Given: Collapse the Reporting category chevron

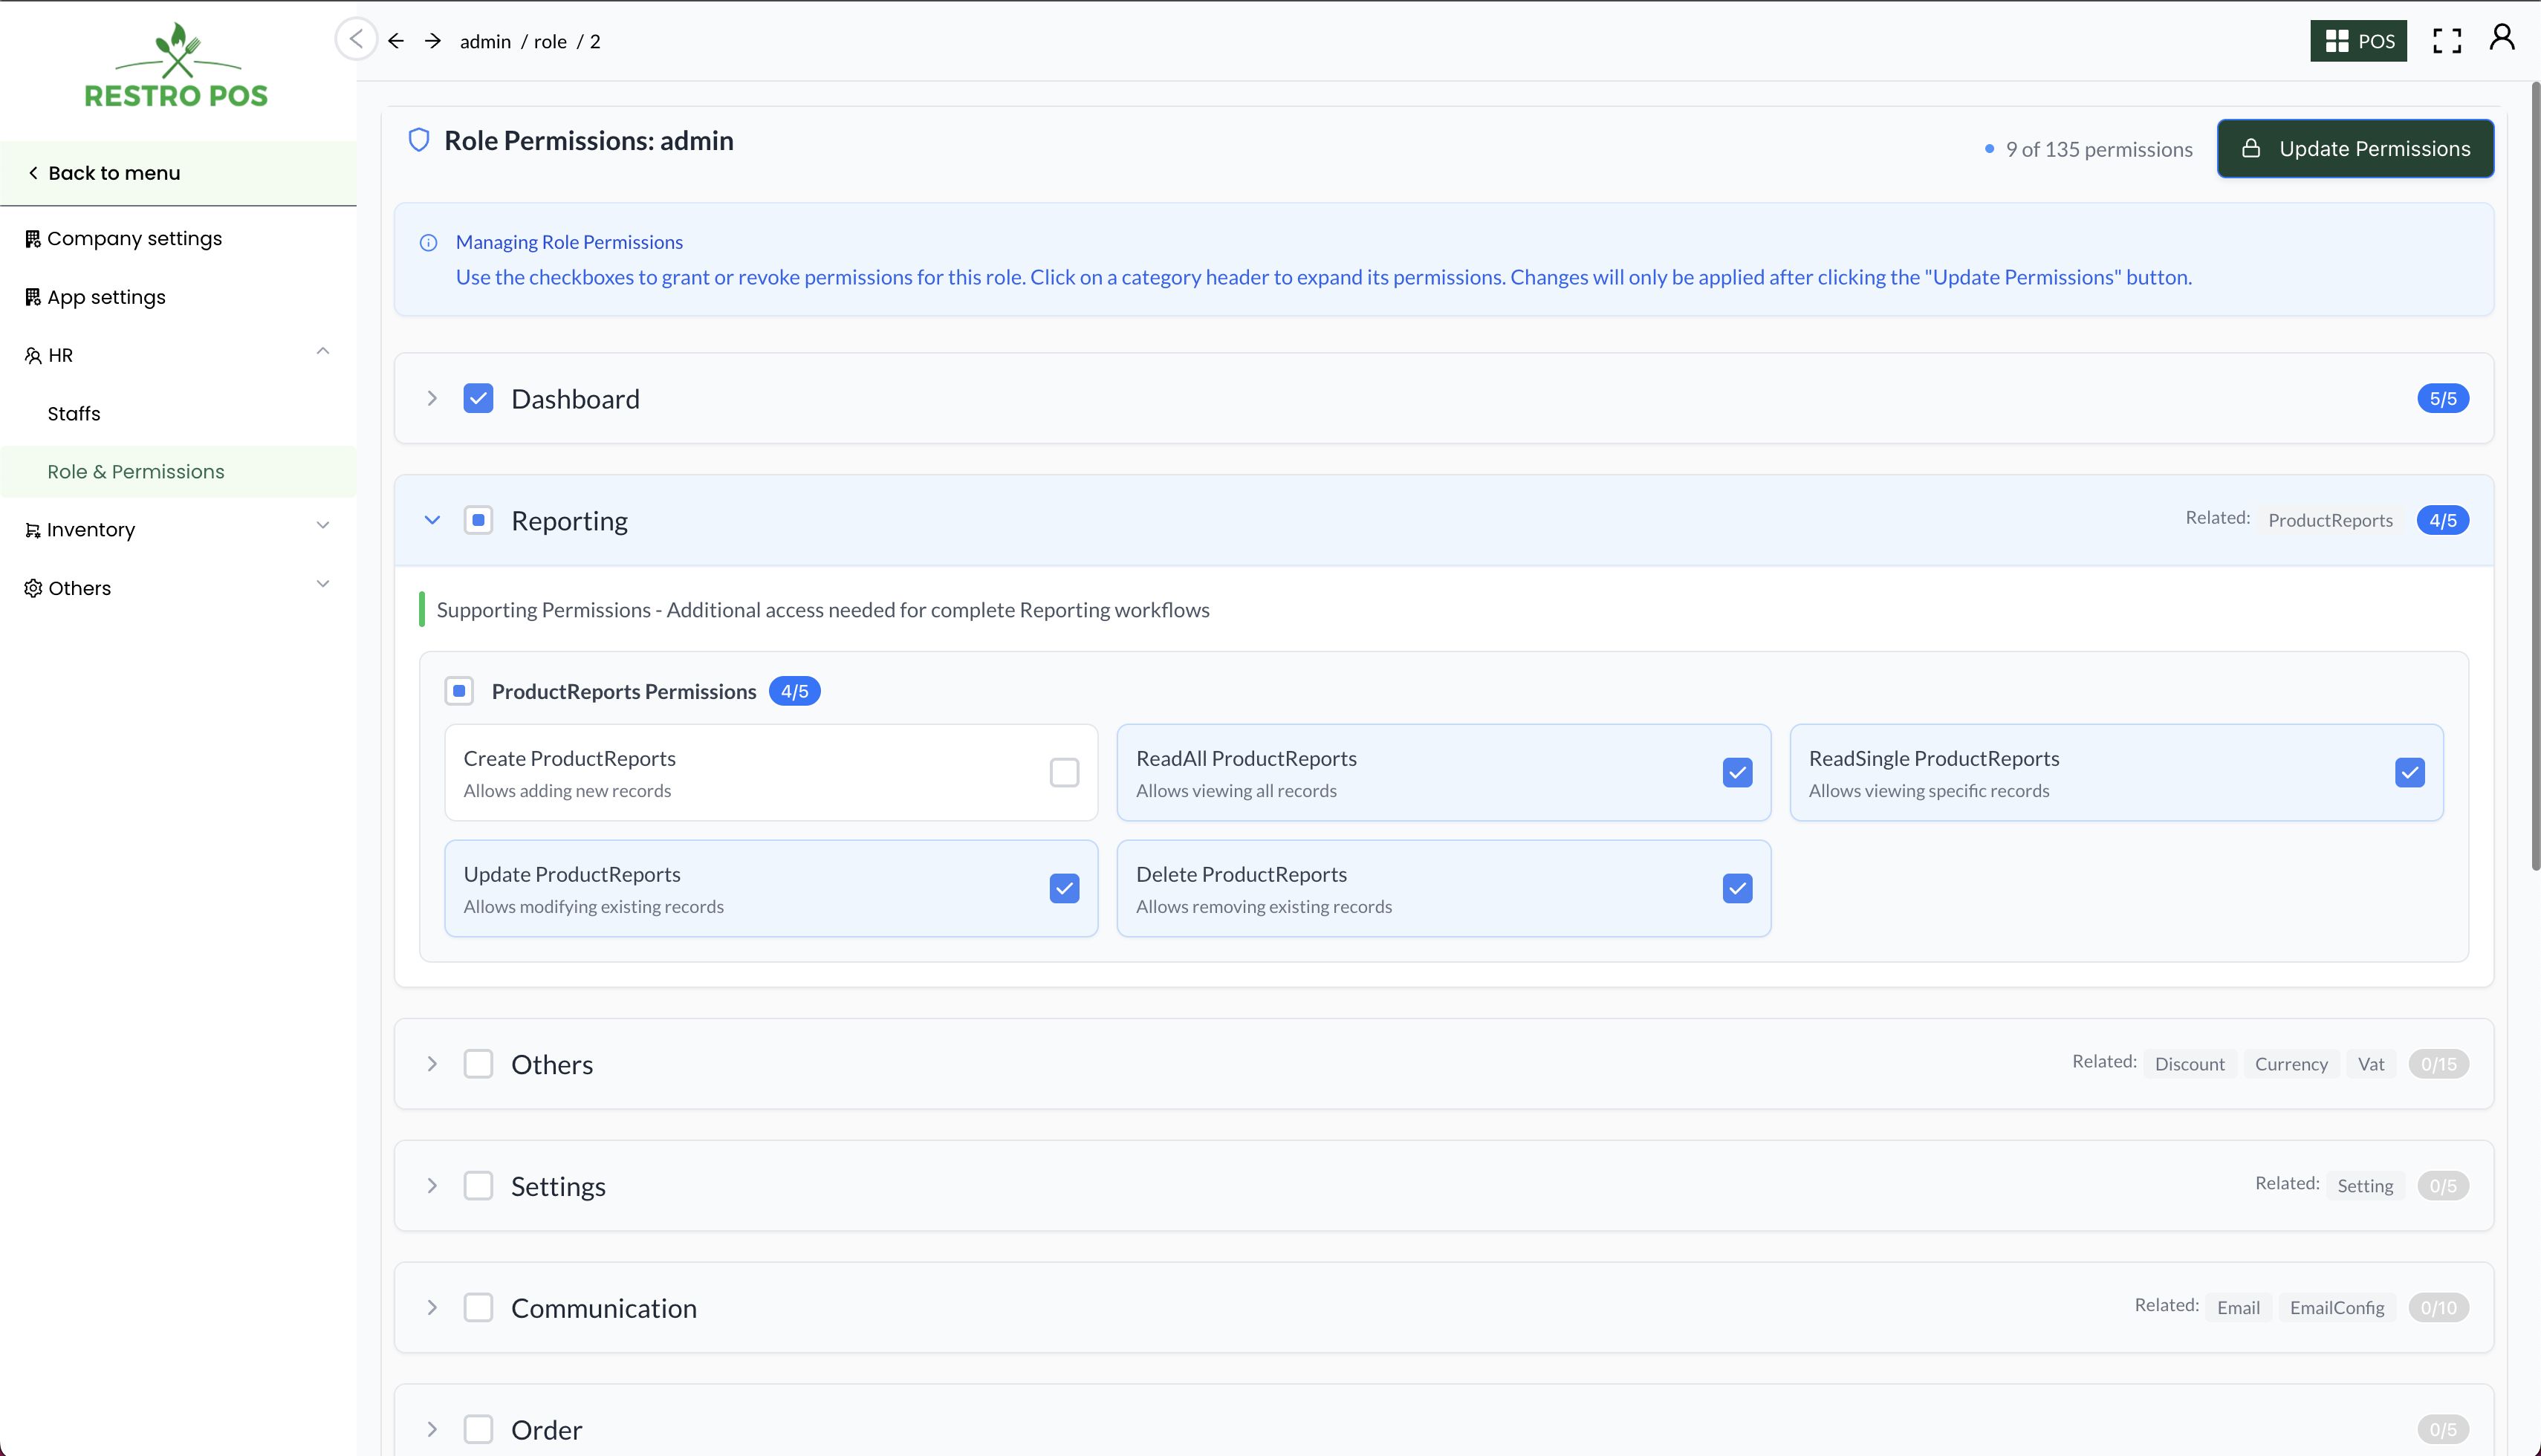Looking at the screenshot, I should pyautogui.click(x=432, y=520).
